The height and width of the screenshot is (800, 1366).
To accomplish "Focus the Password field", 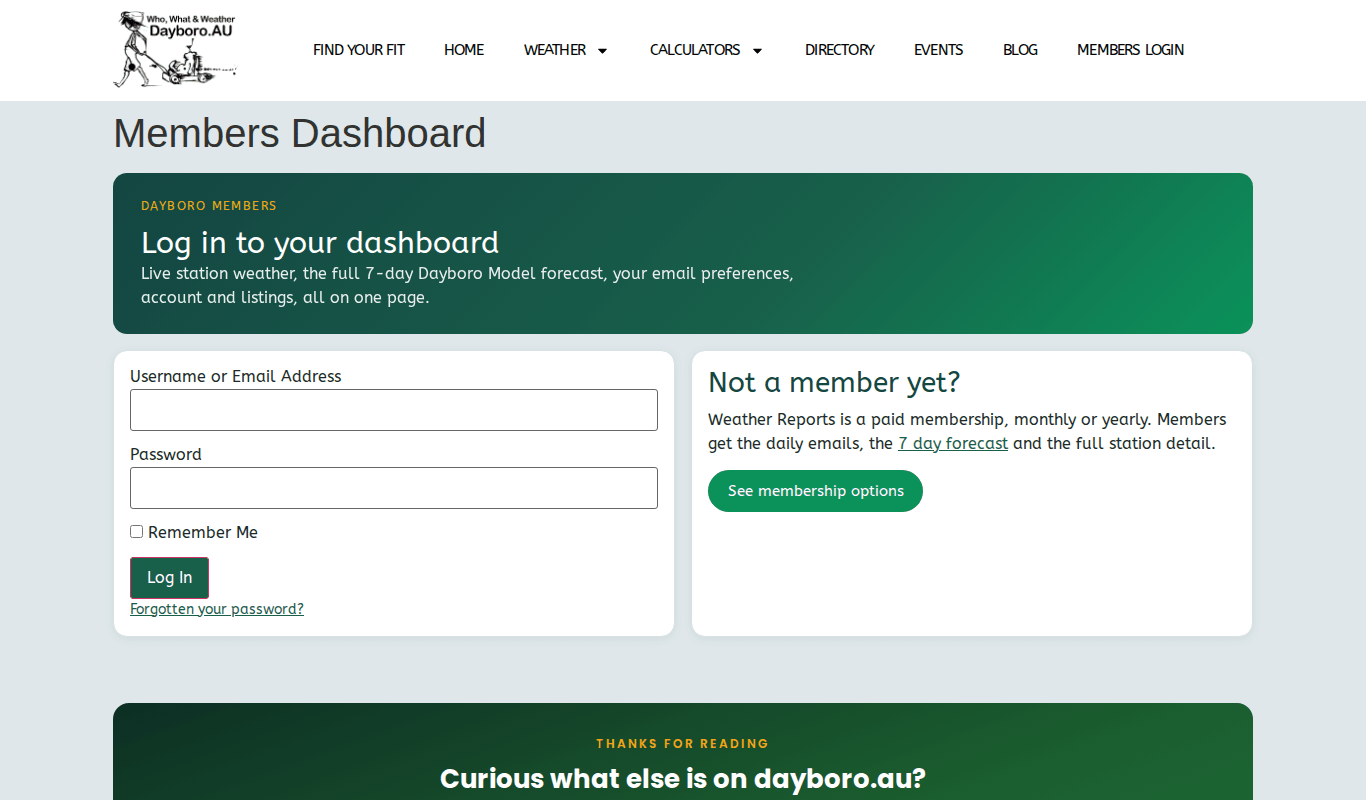I will [x=394, y=488].
